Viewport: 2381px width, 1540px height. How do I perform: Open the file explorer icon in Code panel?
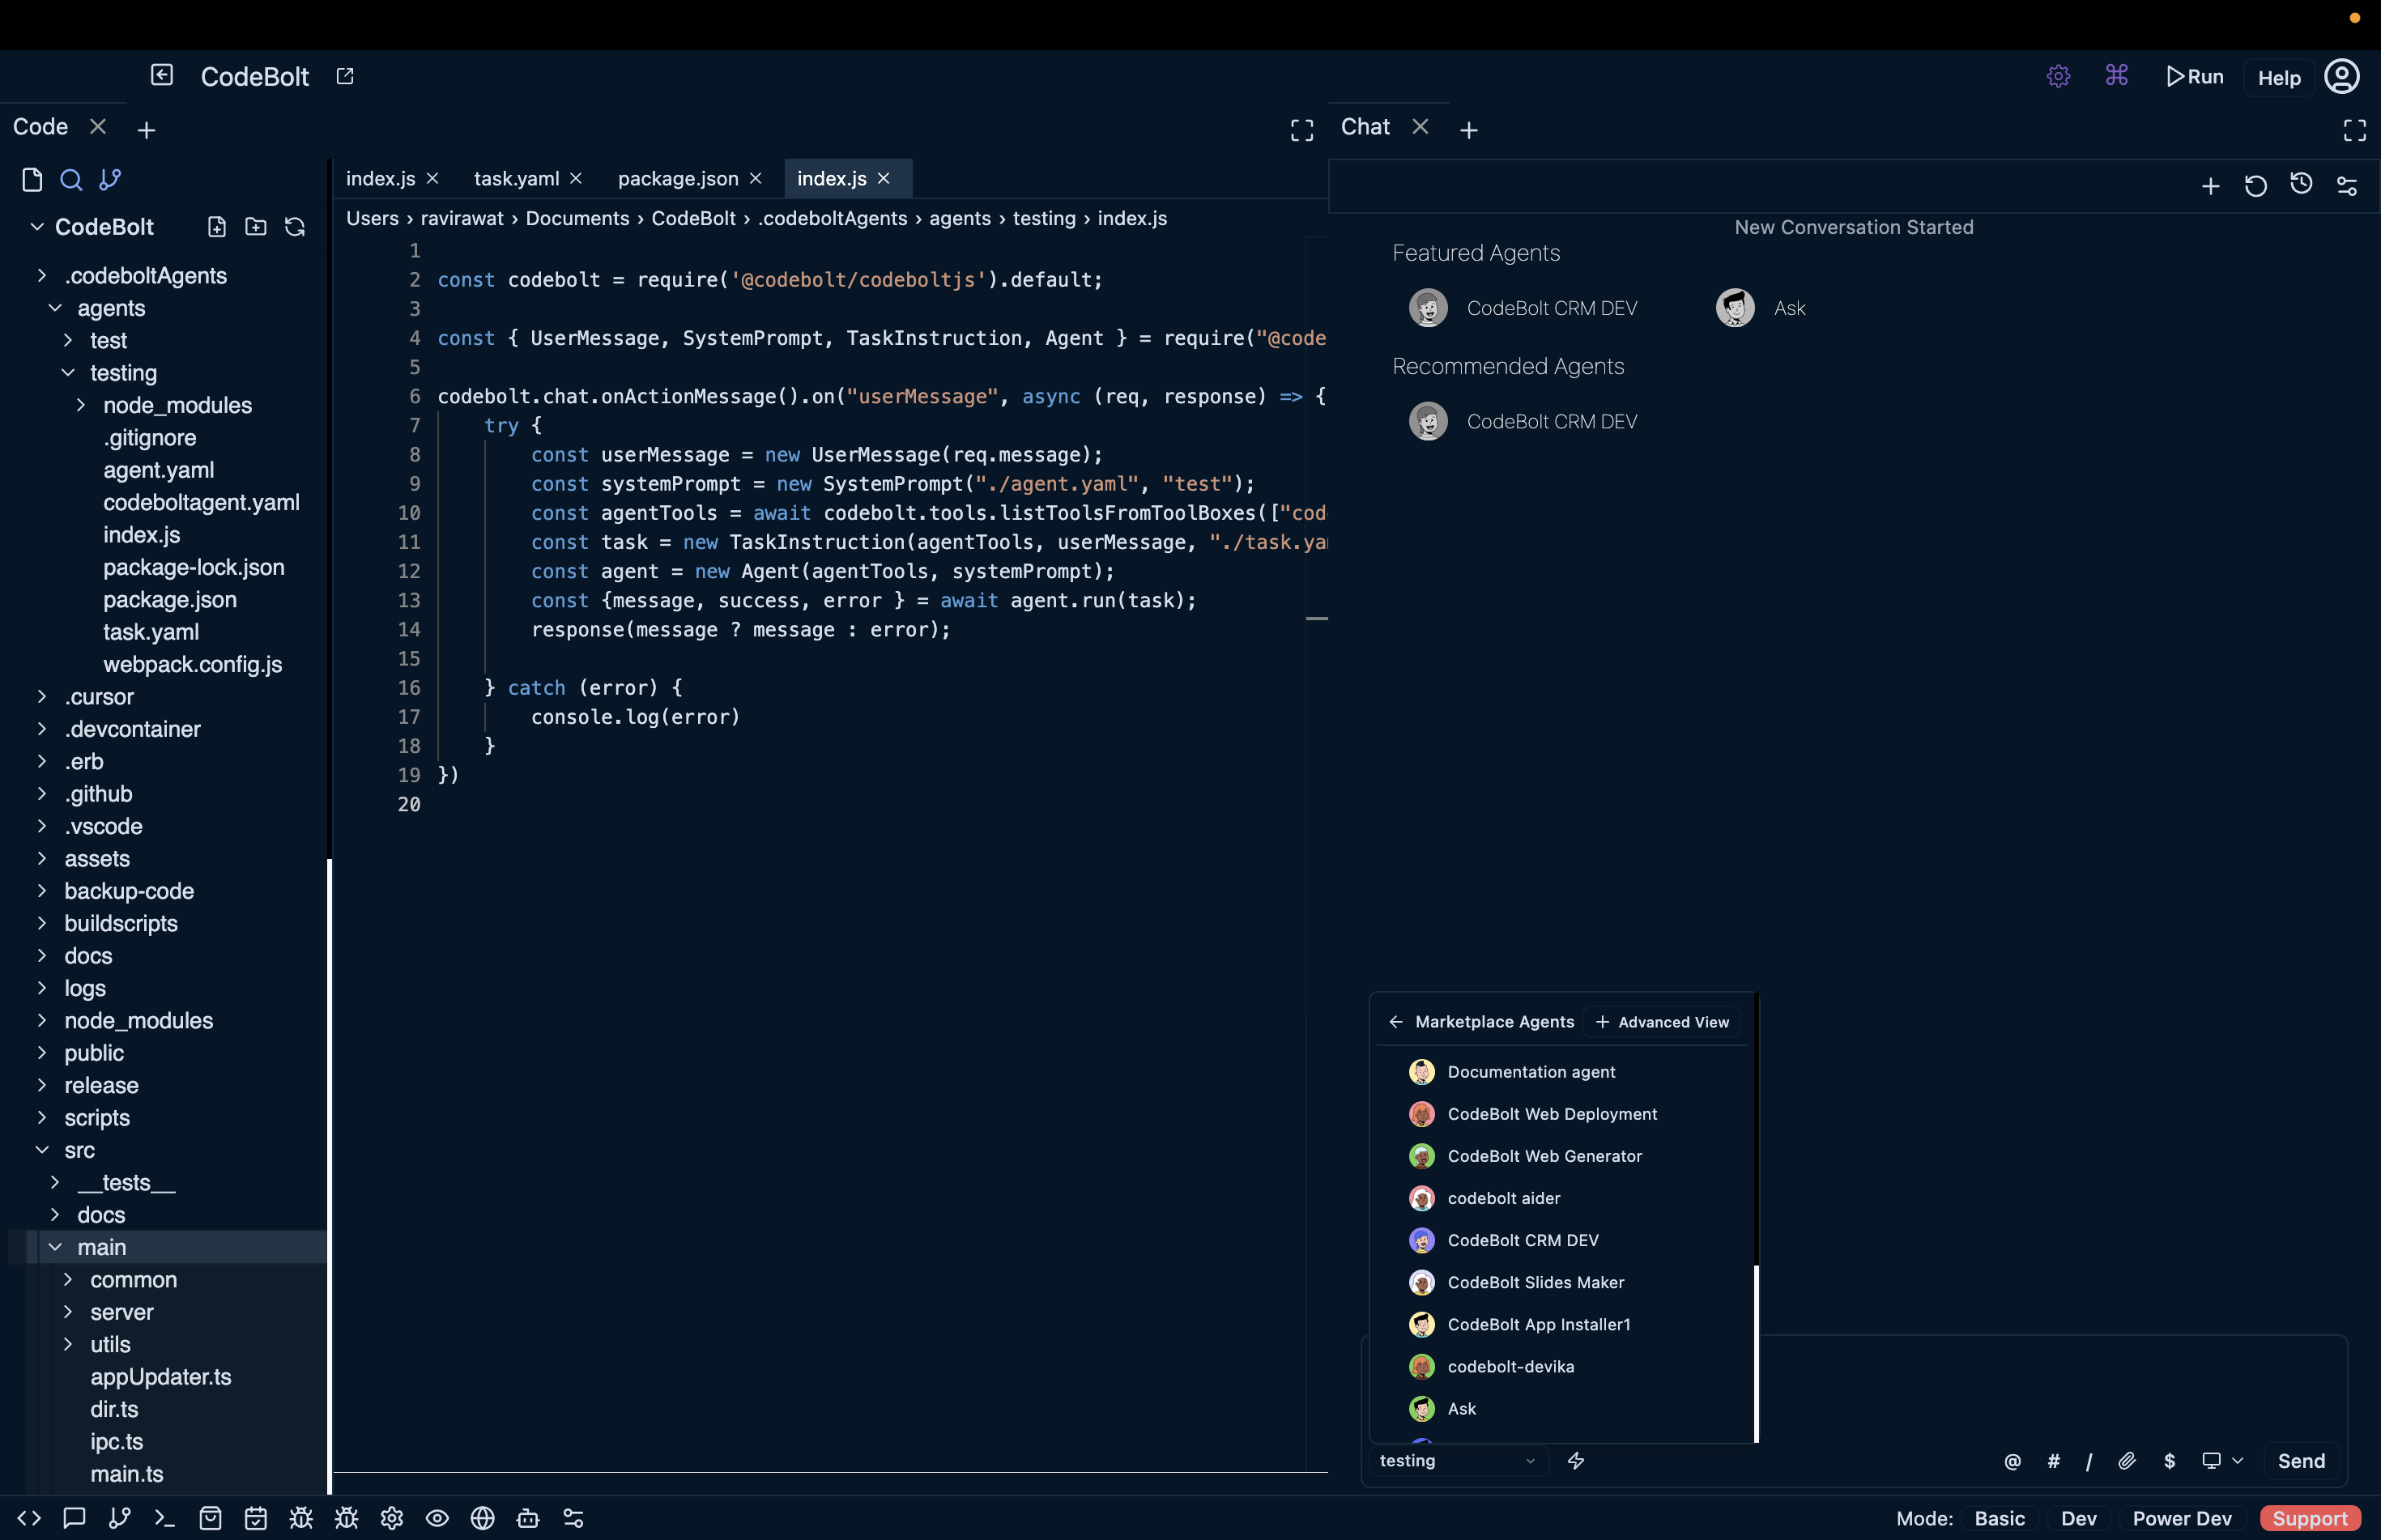(32, 179)
